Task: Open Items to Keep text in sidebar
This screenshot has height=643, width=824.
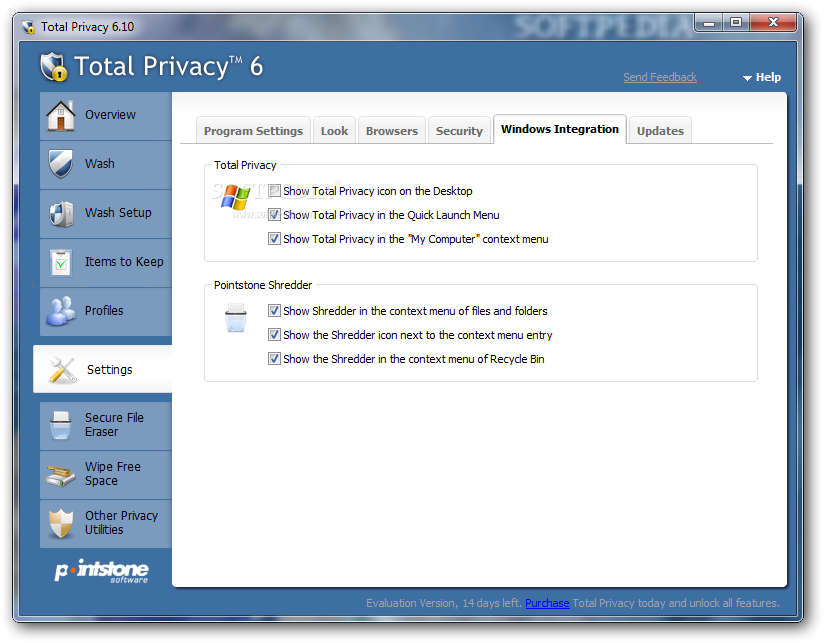Action: click(x=124, y=262)
